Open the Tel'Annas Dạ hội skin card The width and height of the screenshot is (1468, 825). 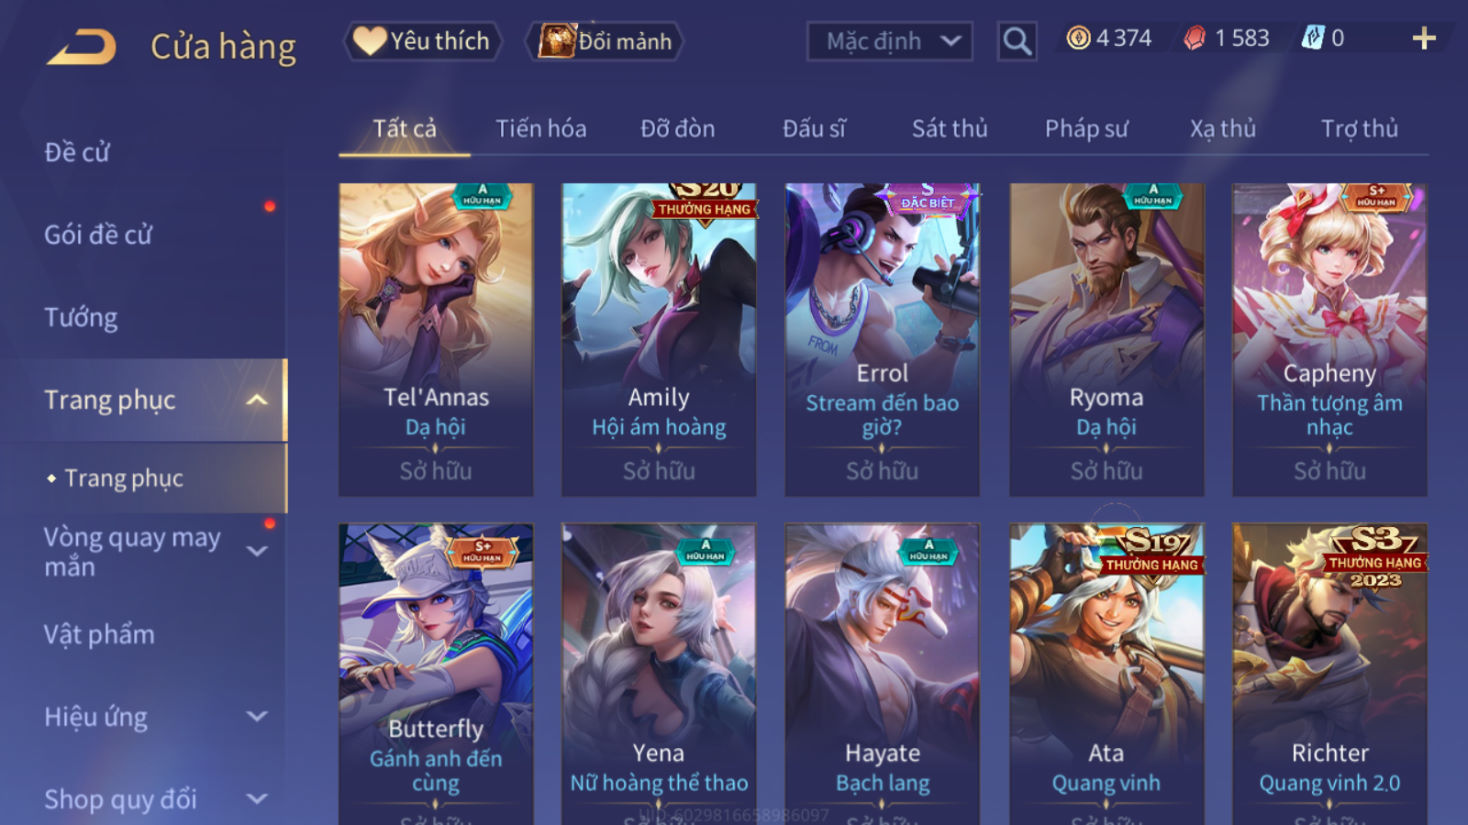(436, 339)
